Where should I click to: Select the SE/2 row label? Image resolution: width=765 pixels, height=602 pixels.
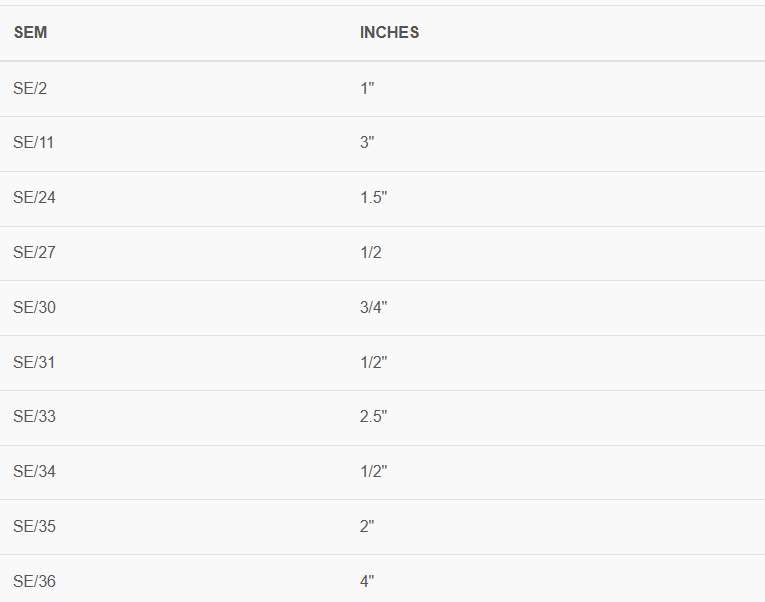click(30, 88)
